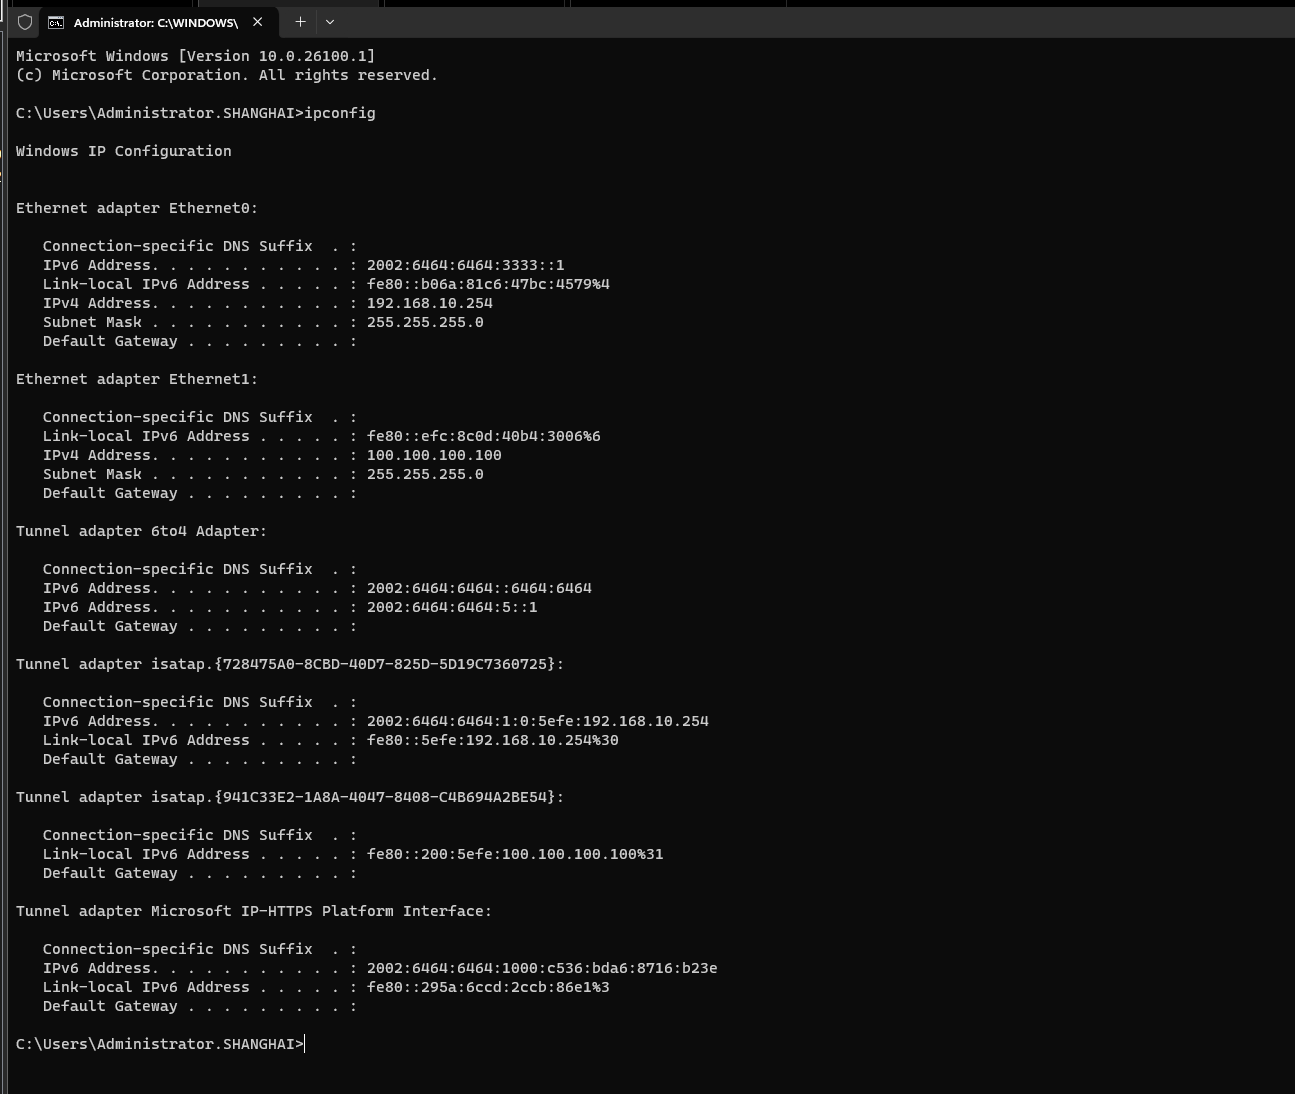Click the Ethernet adapter Ethernet0 heading
The height and width of the screenshot is (1094, 1295).
click(137, 208)
